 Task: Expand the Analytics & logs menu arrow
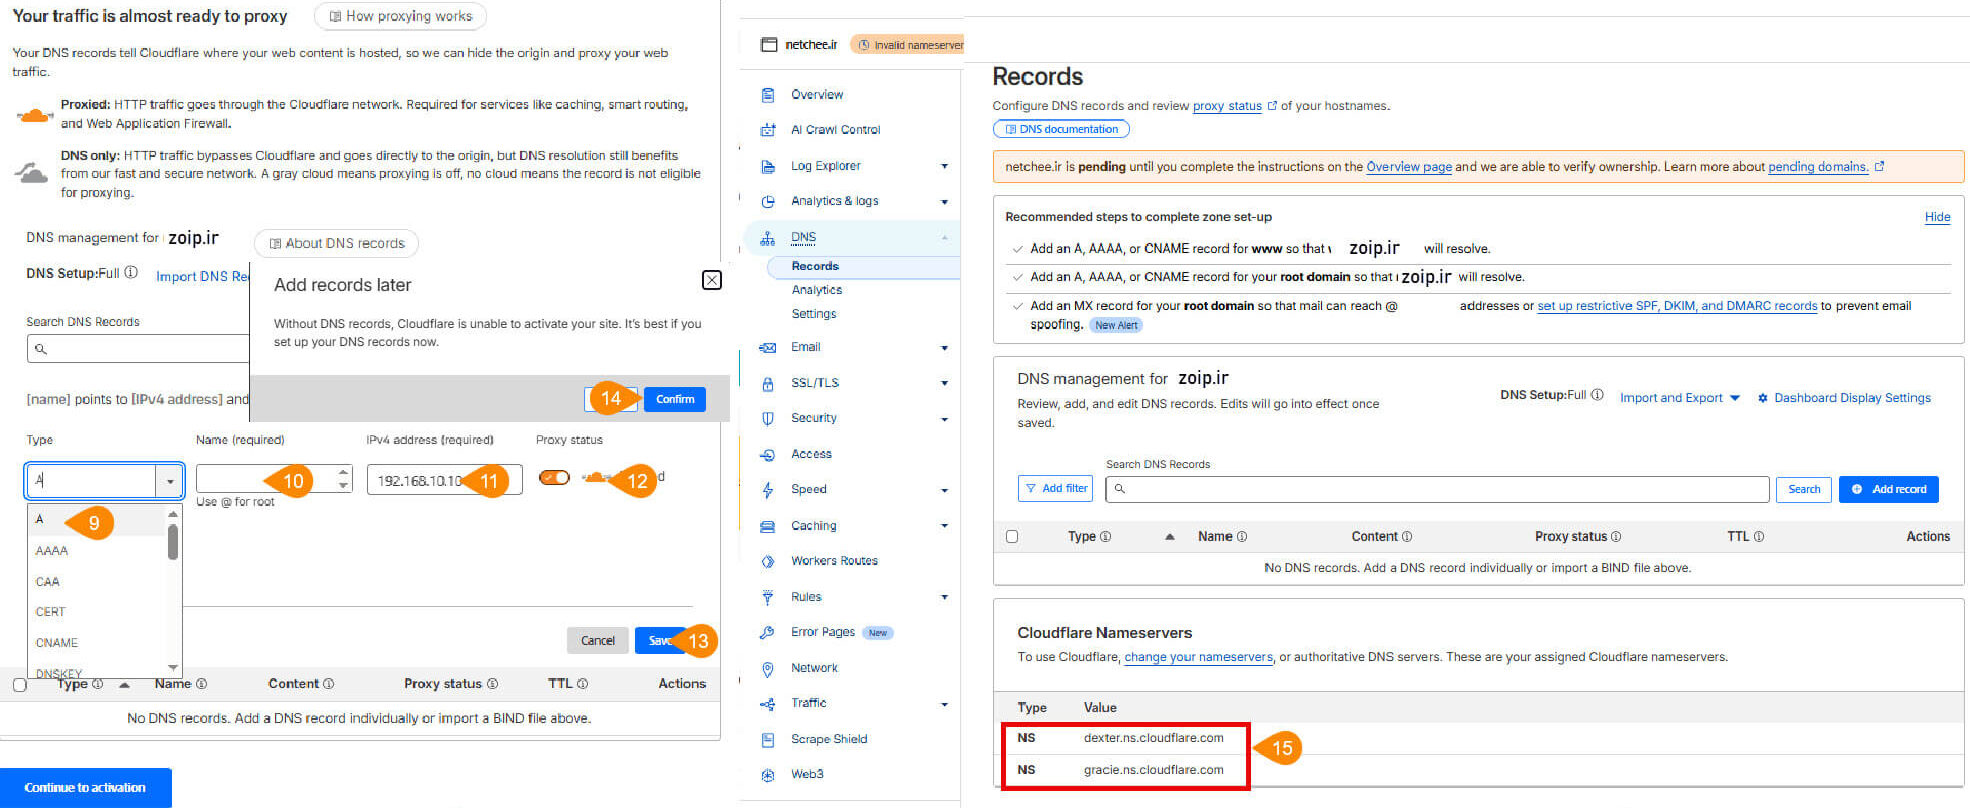[x=944, y=202]
